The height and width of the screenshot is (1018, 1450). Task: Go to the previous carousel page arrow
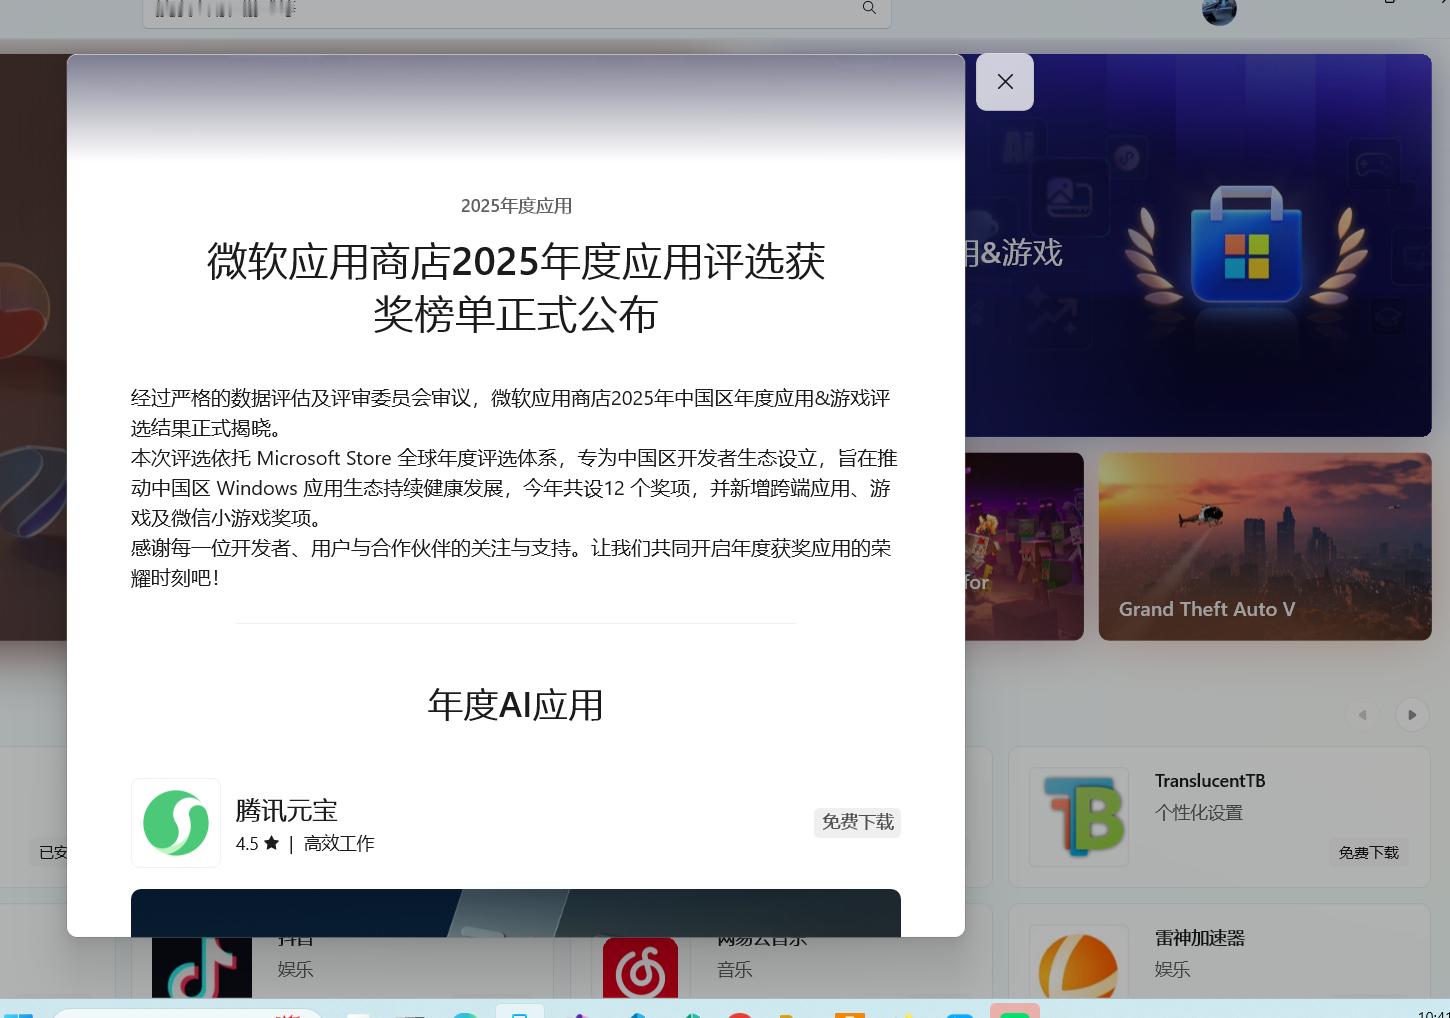coord(1362,715)
